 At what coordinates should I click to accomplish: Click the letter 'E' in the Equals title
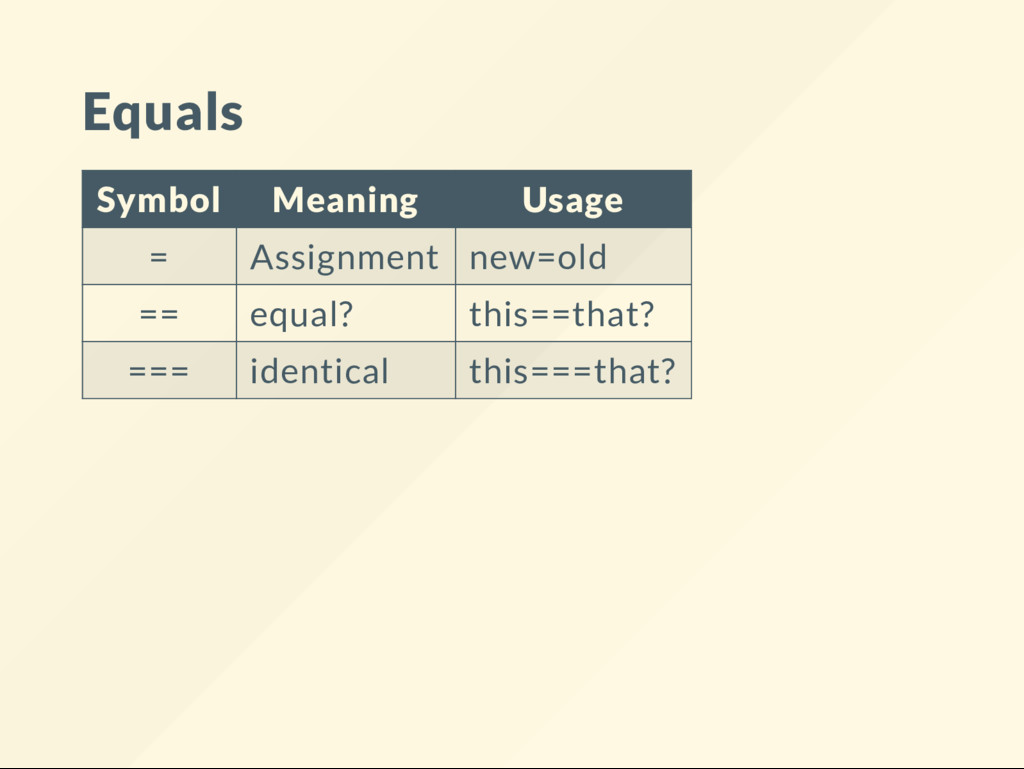[x=96, y=112]
